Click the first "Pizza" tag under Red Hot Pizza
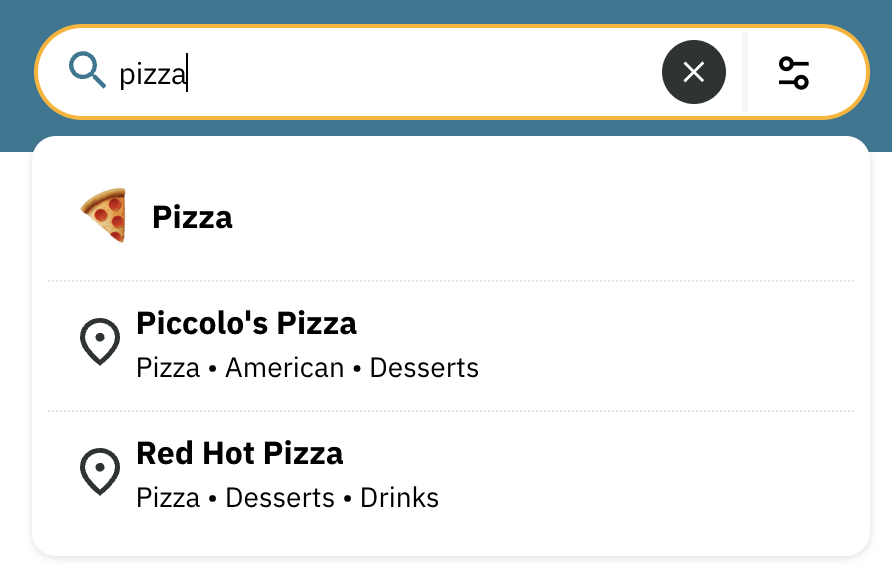Viewport: 892px width, 584px height. click(168, 497)
